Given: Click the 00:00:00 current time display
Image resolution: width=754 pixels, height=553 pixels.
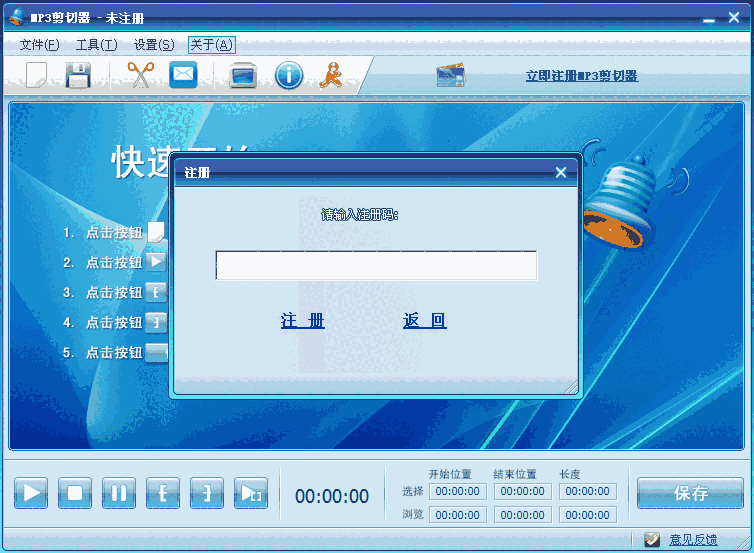Looking at the screenshot, I should pyautogui.click(x=332, y=496).
